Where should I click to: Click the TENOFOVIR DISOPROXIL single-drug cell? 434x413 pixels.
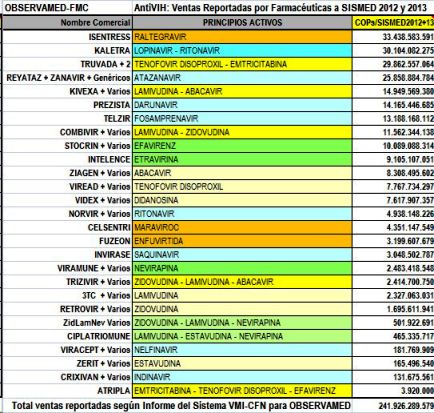[242, 187]
